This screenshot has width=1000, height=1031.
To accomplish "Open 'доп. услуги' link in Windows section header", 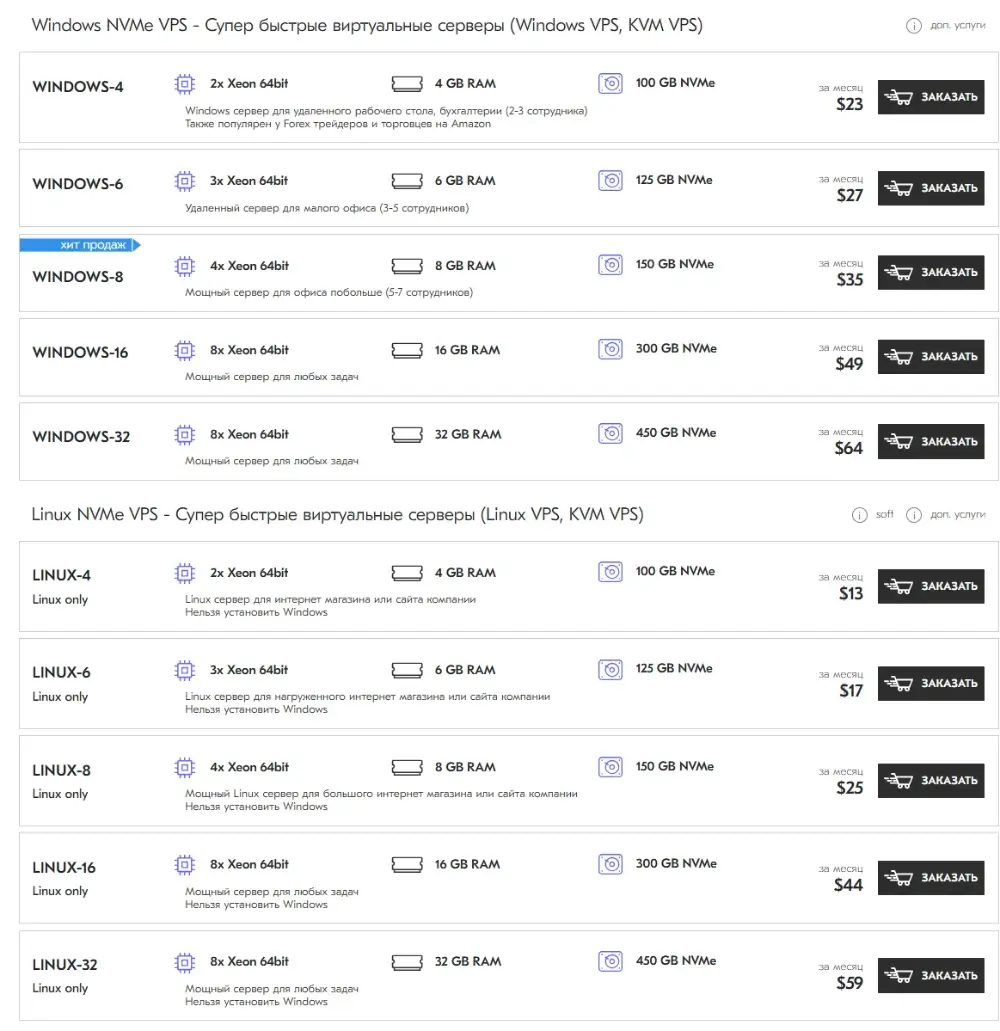I will coord(957,26).
